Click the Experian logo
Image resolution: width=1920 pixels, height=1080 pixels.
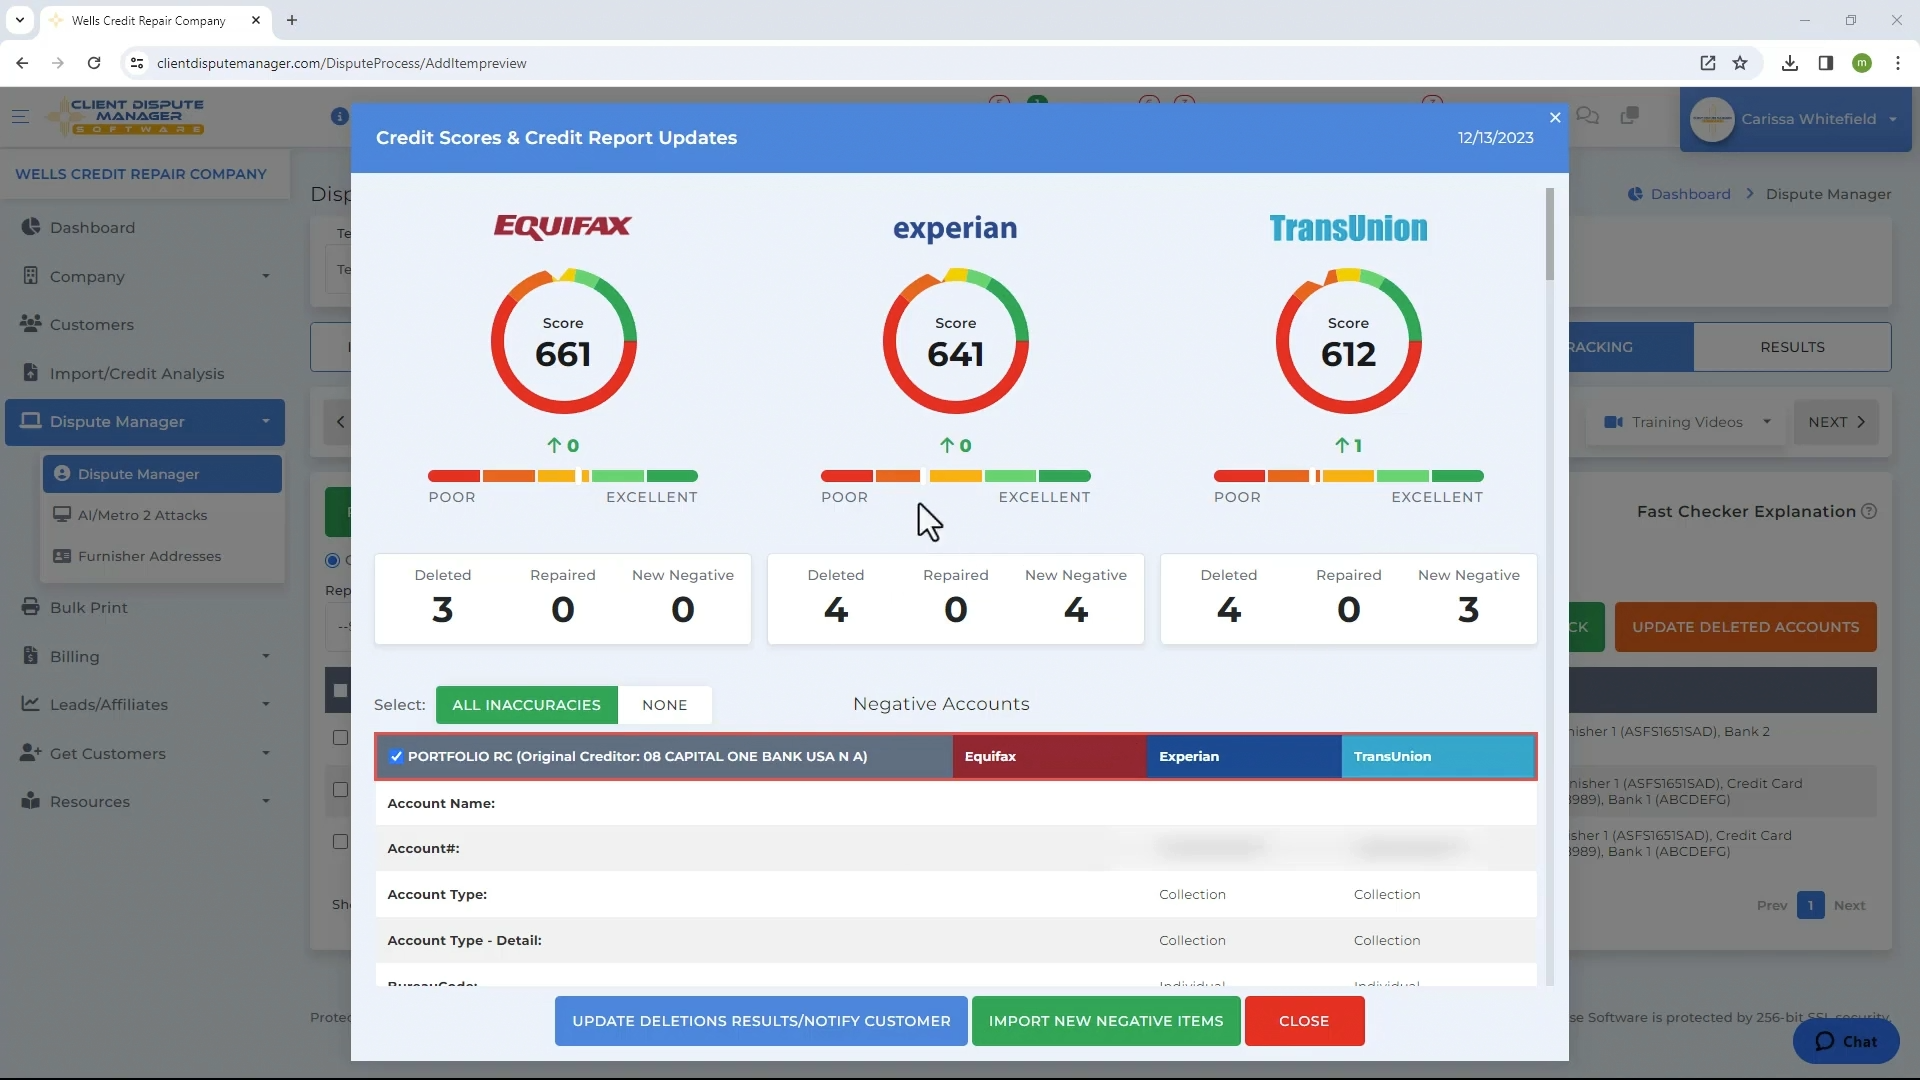click(x=955, y=228)
